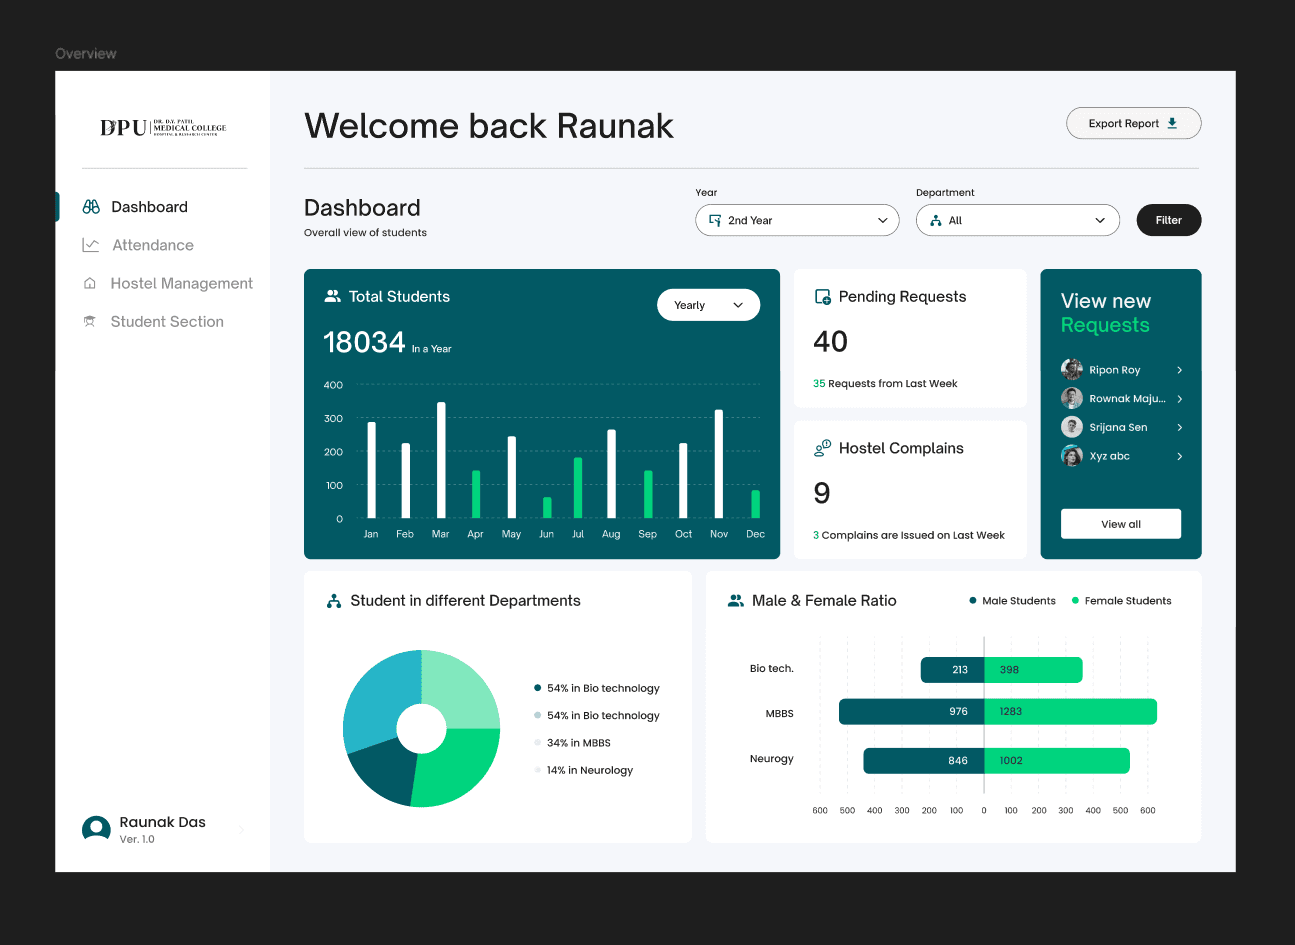Click the Raunak Das profile avatar

(x=96, y=829)
